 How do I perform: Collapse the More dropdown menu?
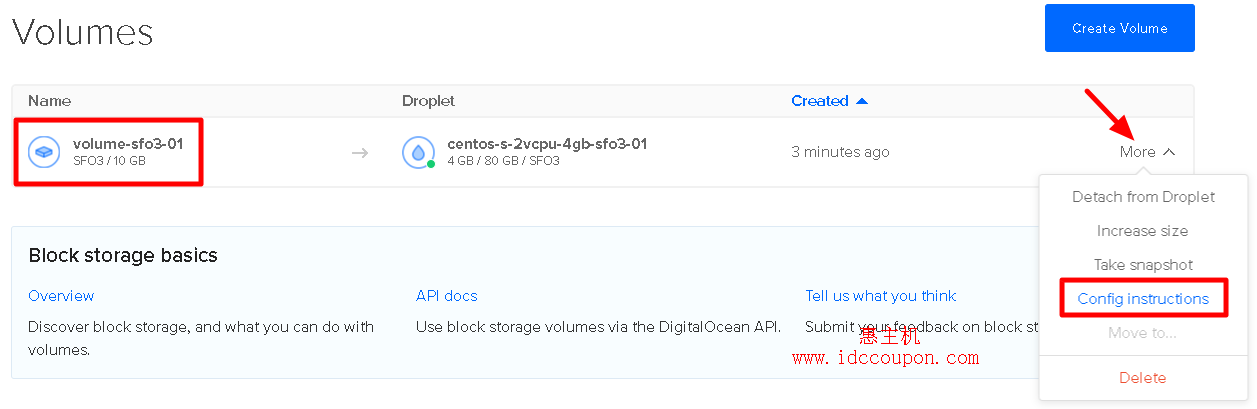coord(1147,152)
